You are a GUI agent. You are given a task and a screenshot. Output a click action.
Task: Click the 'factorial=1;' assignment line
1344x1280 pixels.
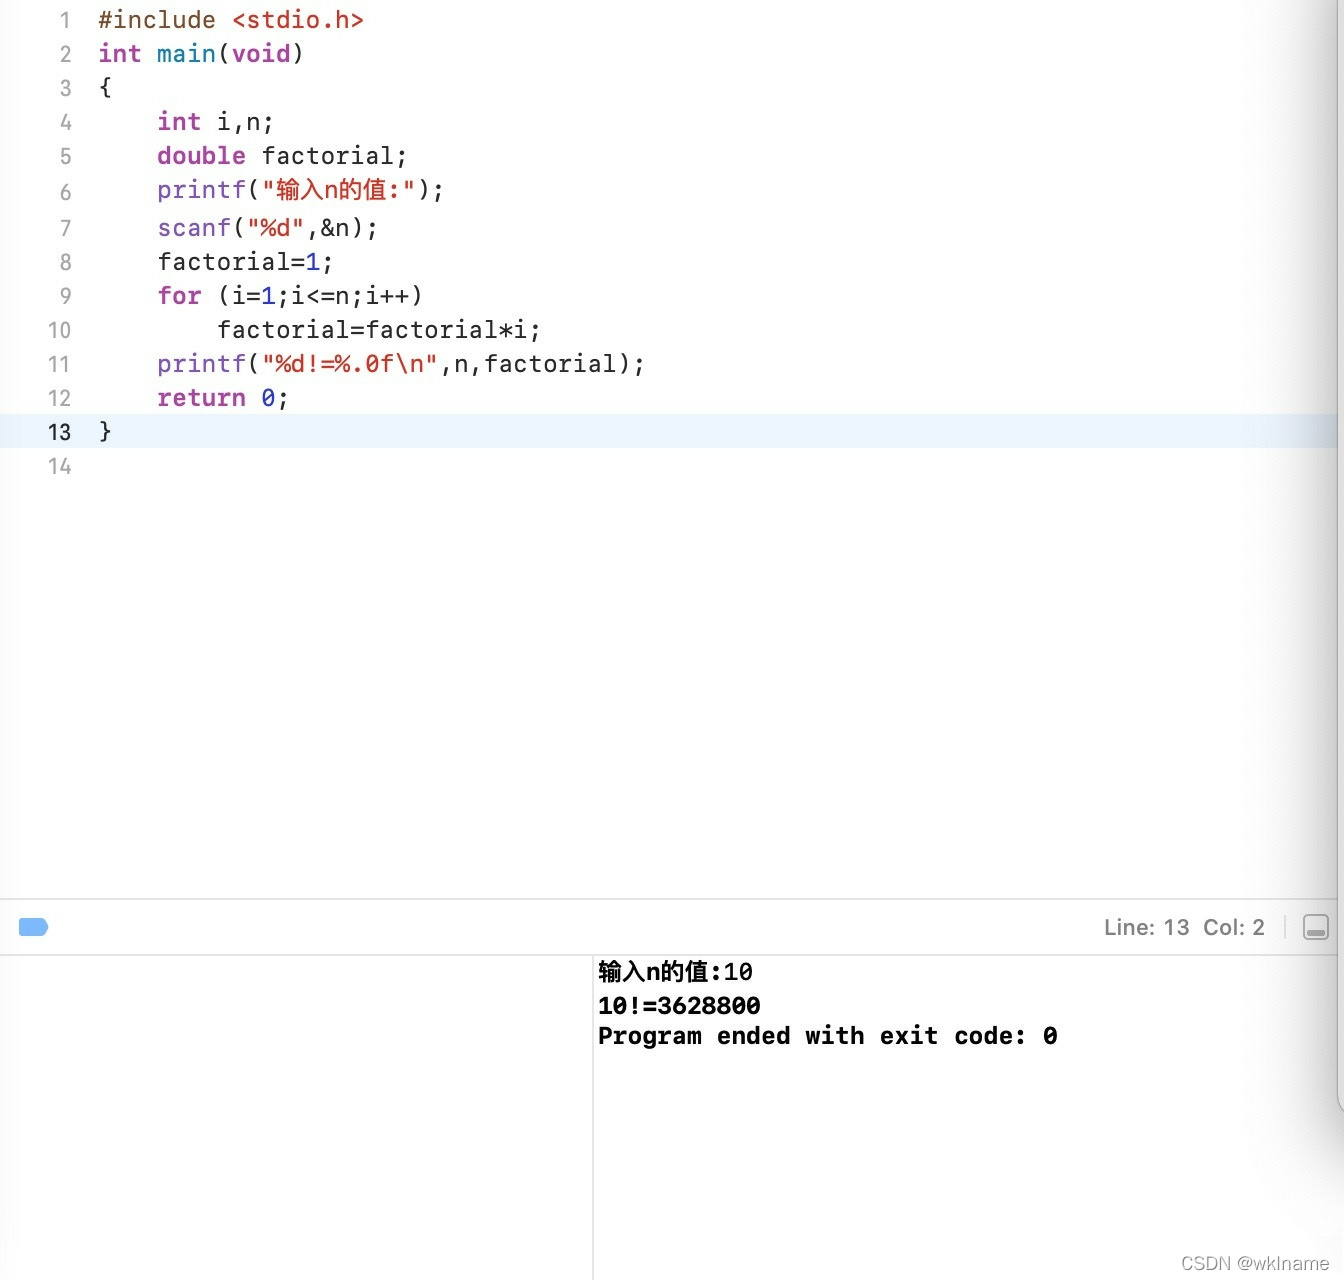coord(245,262)
